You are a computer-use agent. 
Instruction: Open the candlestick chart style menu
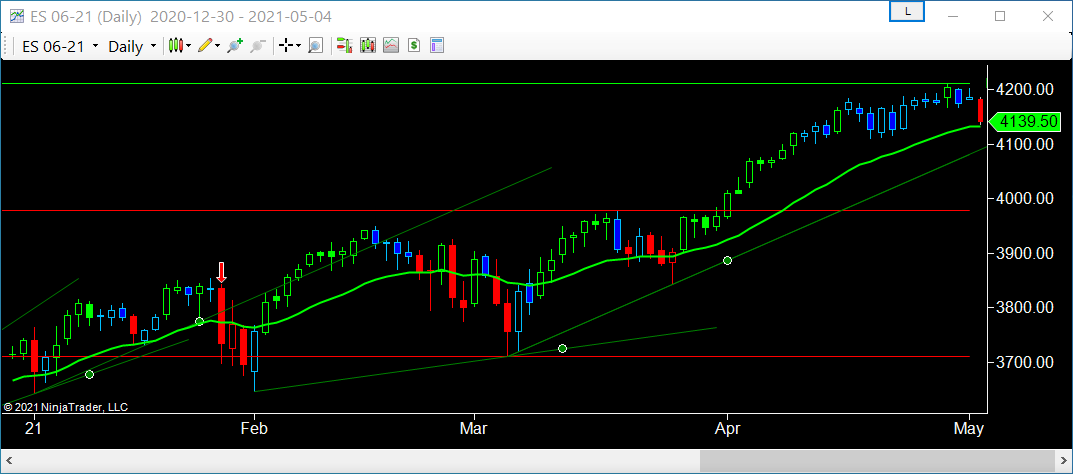point(180,46)
